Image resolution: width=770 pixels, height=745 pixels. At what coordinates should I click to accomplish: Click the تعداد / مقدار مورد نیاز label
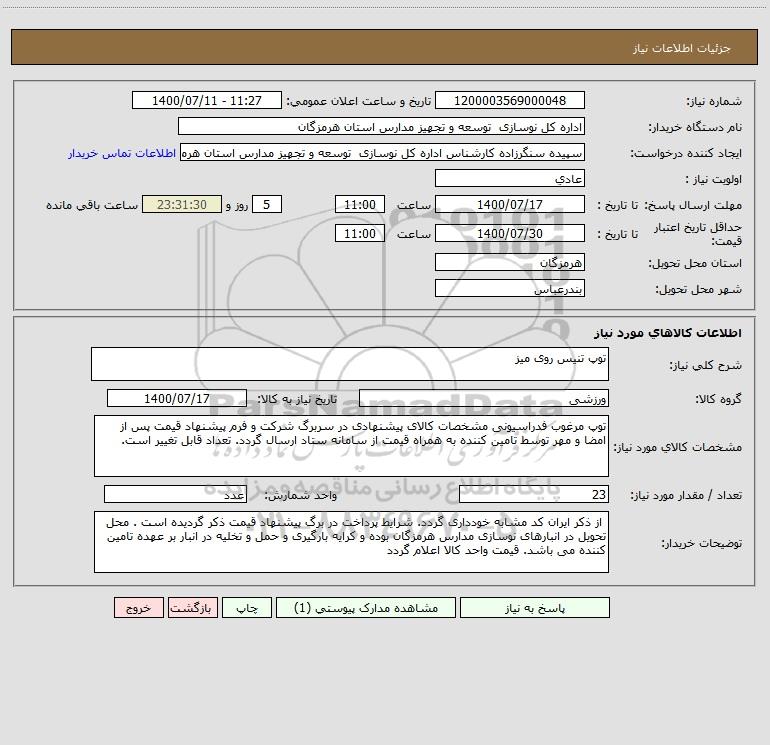pos(686,495)
